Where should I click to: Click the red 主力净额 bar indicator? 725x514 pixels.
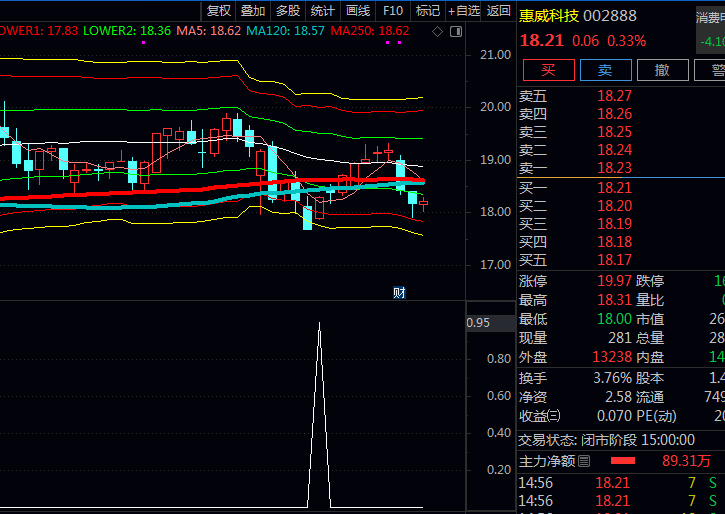pyautogui.click(x=623, y=461)
